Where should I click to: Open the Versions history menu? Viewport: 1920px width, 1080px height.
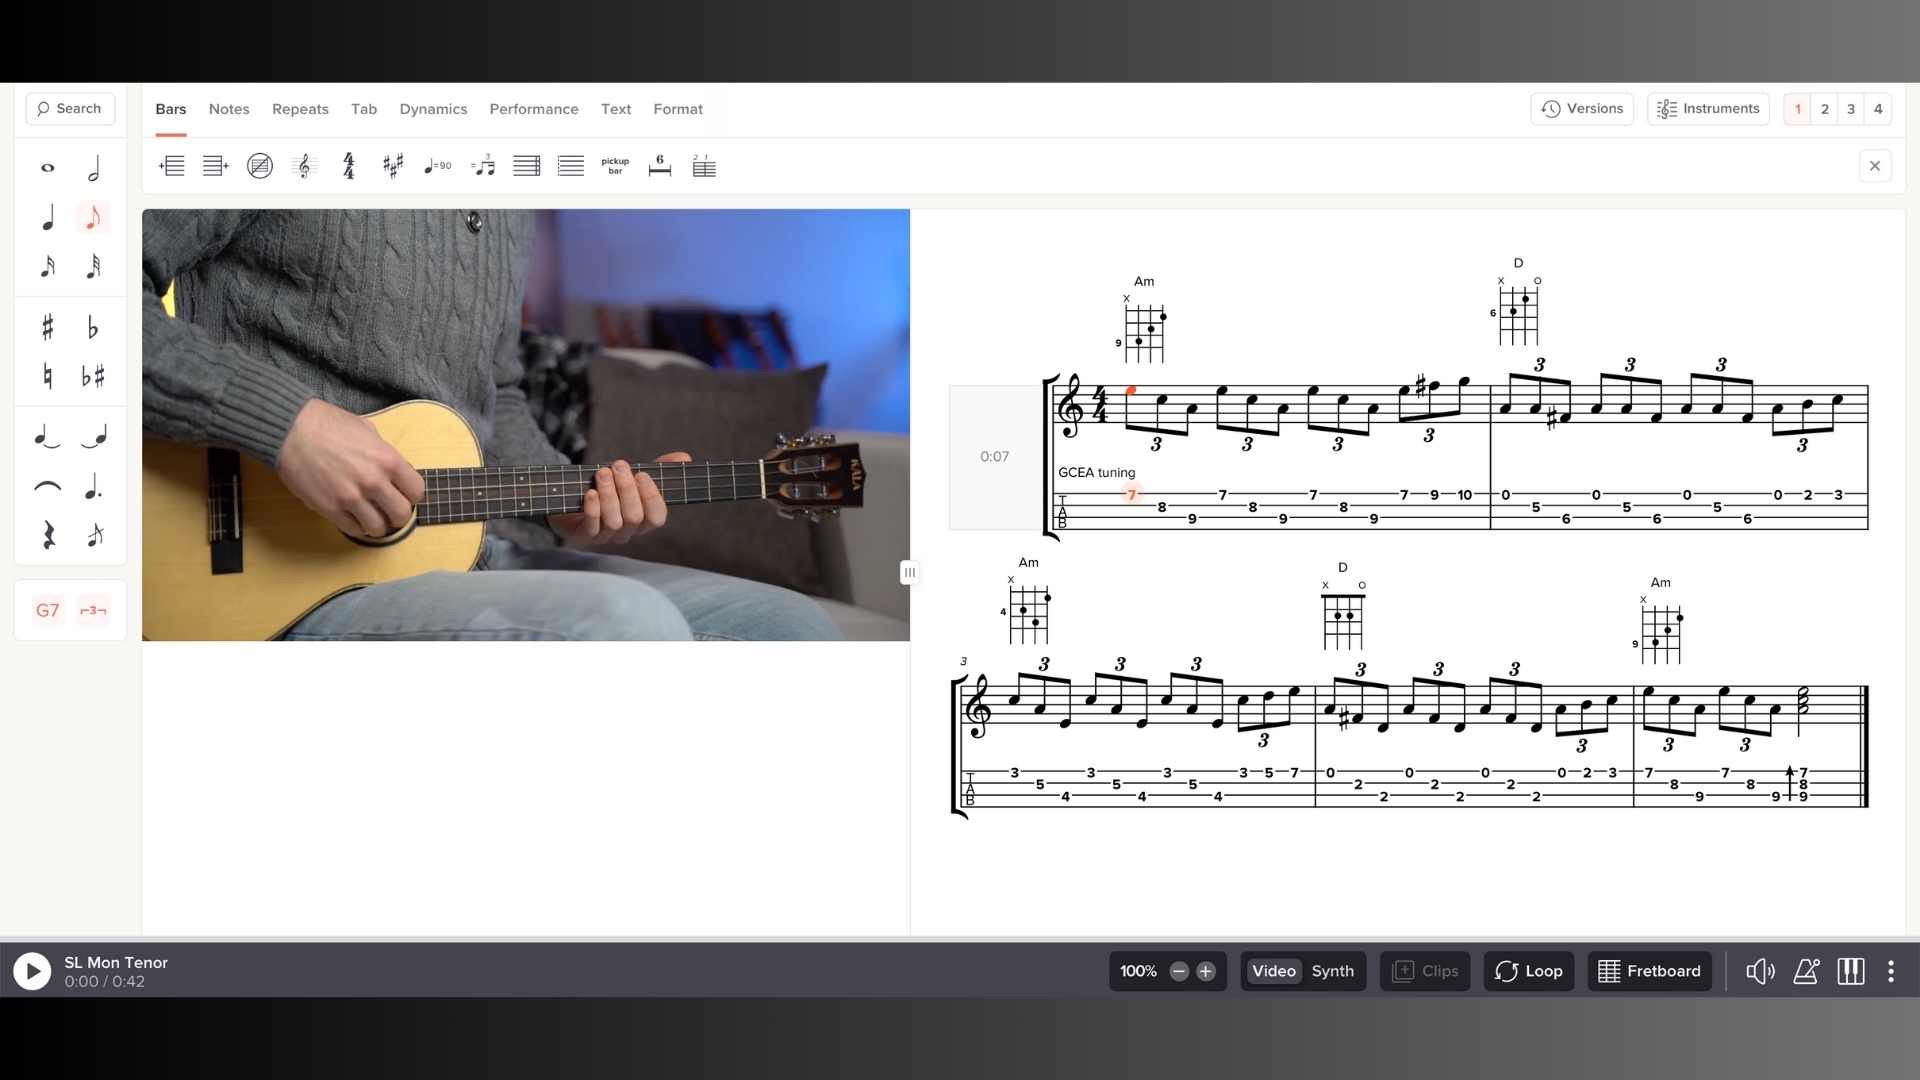tap(1582, 108)
